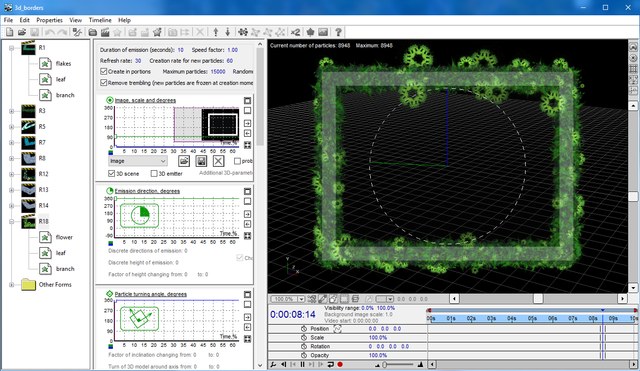Click the save image disk icon below graph
The image size is (640, 371).
click(x=201, y=161)
